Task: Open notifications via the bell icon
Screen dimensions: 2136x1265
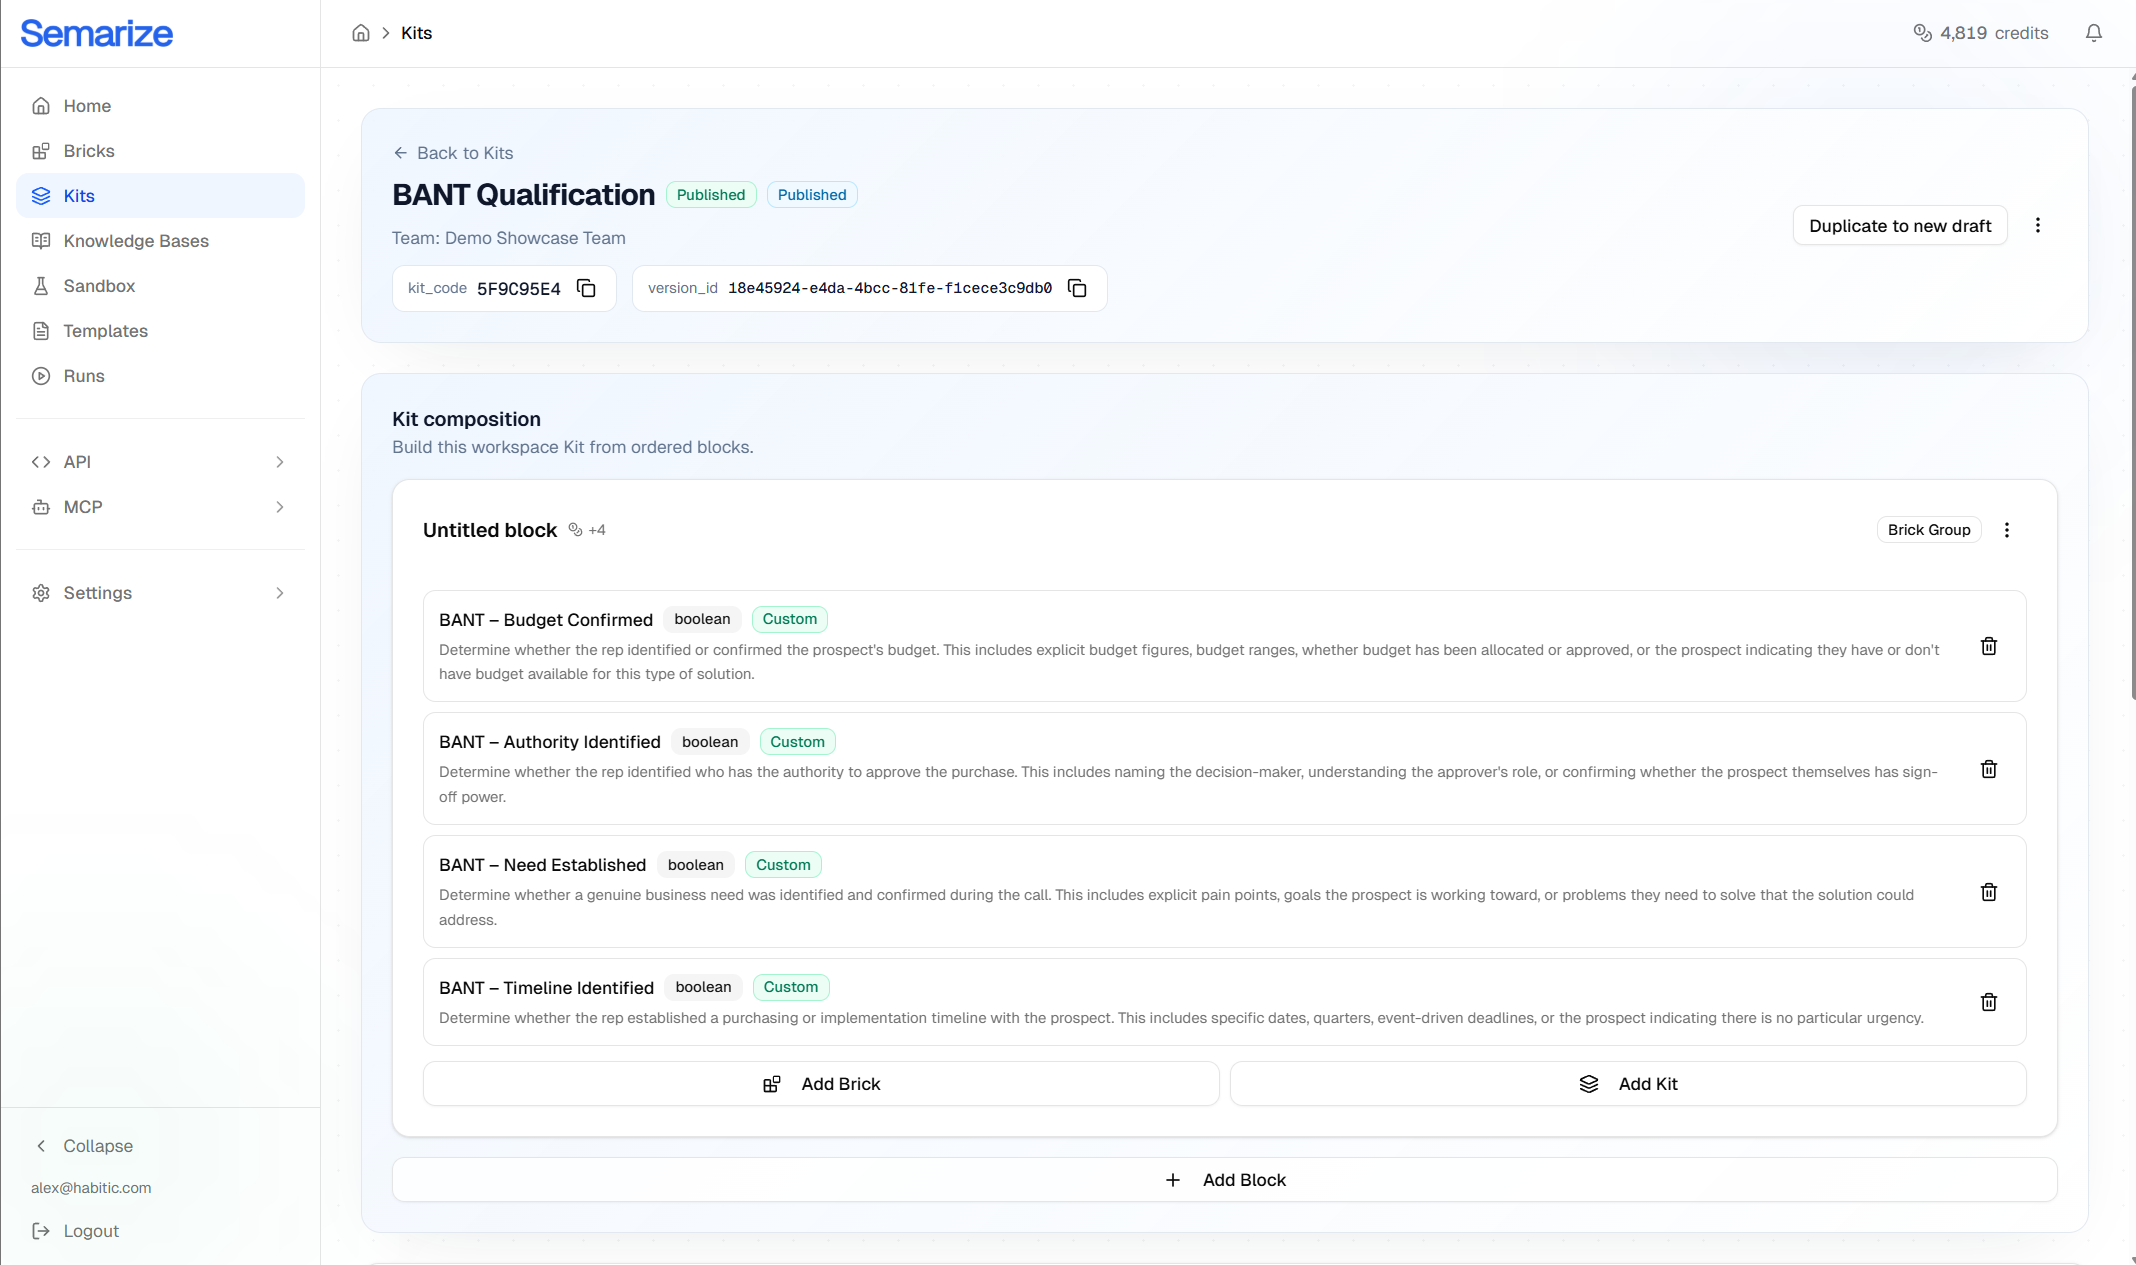Action: click(2092, 33)
